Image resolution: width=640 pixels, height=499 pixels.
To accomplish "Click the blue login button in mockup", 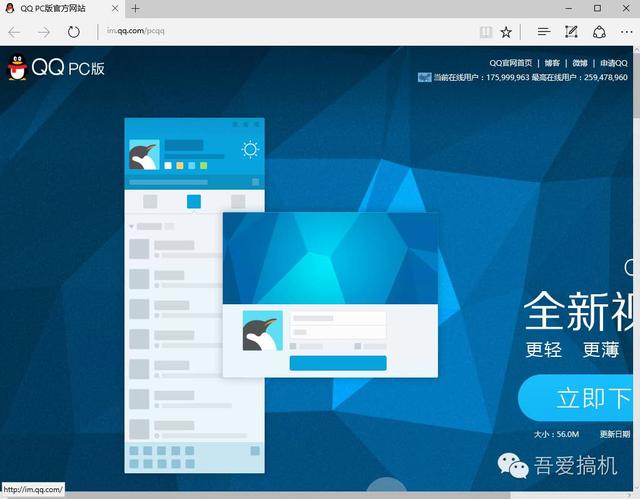I will point(338,363).
